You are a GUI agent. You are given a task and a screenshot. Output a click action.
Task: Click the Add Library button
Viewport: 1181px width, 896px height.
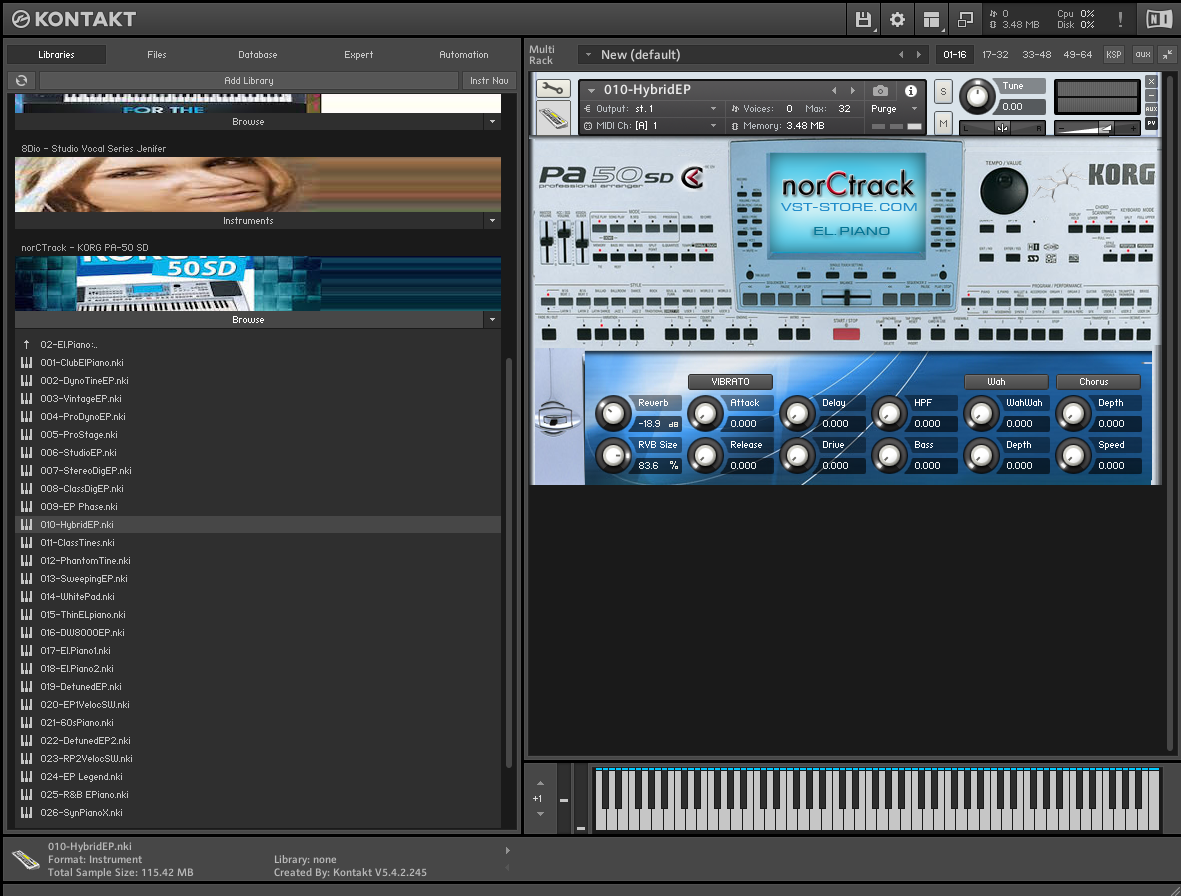pos(249,81)
